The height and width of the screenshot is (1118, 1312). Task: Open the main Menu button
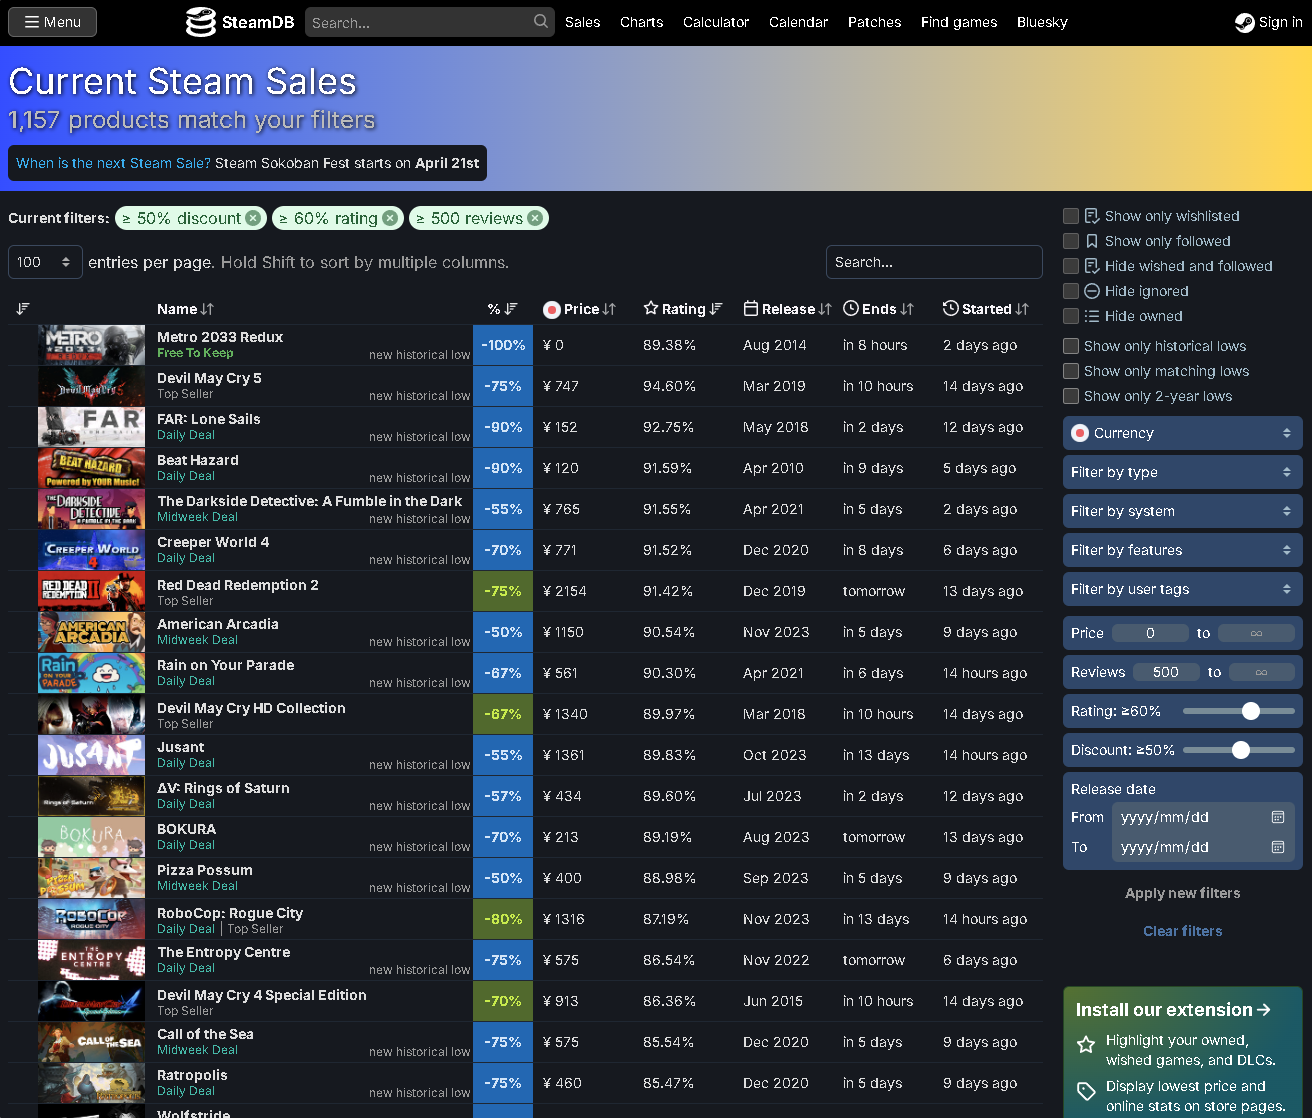52,22
